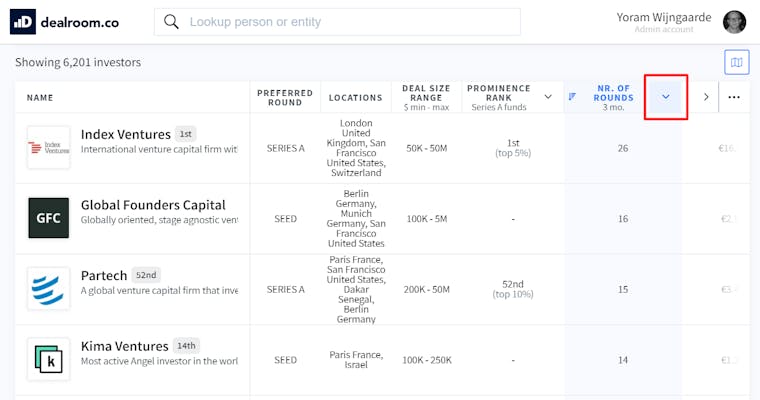This screenshot has width=760, height=400.
Task: Open the Global Founders Capital link
Action: [153, 205]
